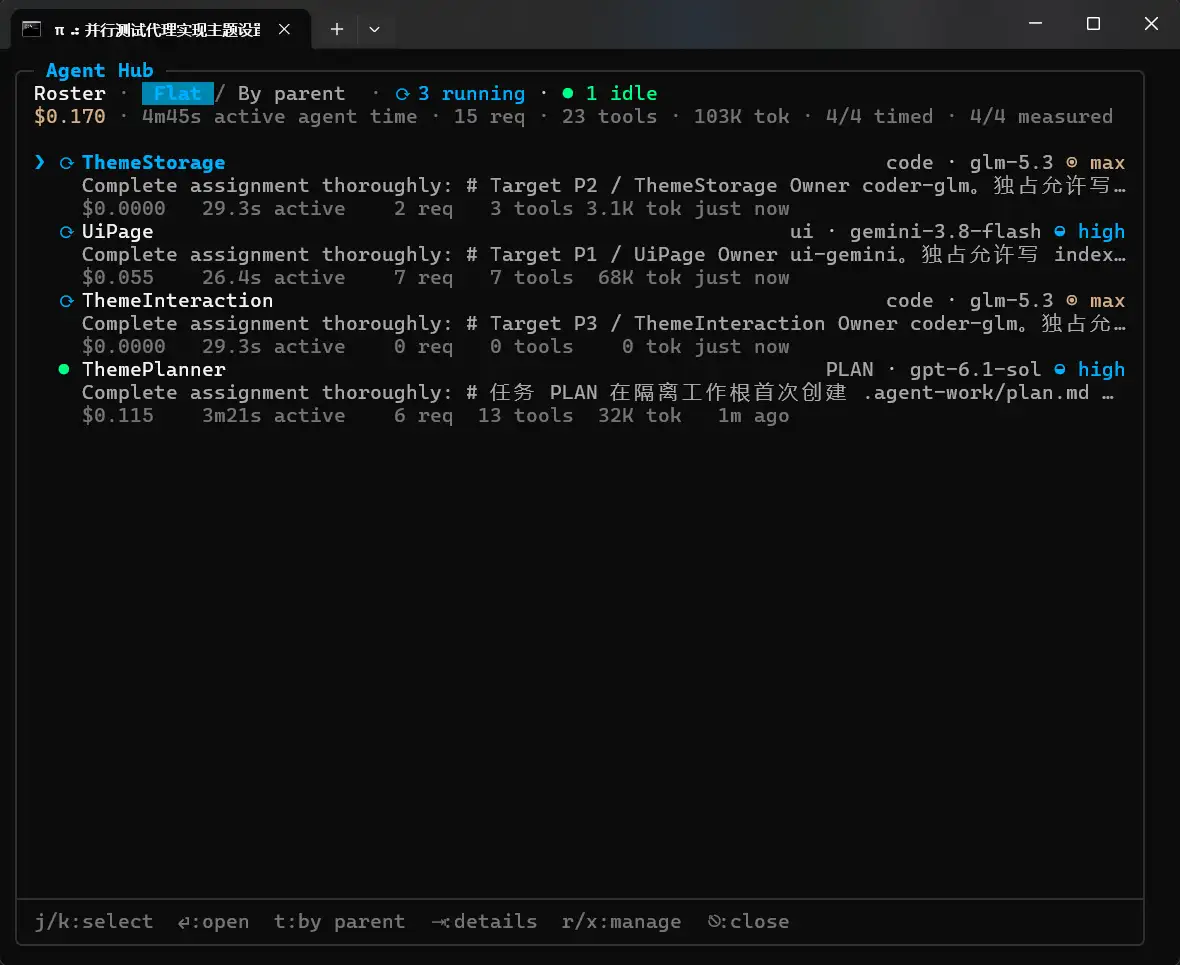Open the ThemeStorage agent
The image size is (1180, 965).
tap(154, 163)
